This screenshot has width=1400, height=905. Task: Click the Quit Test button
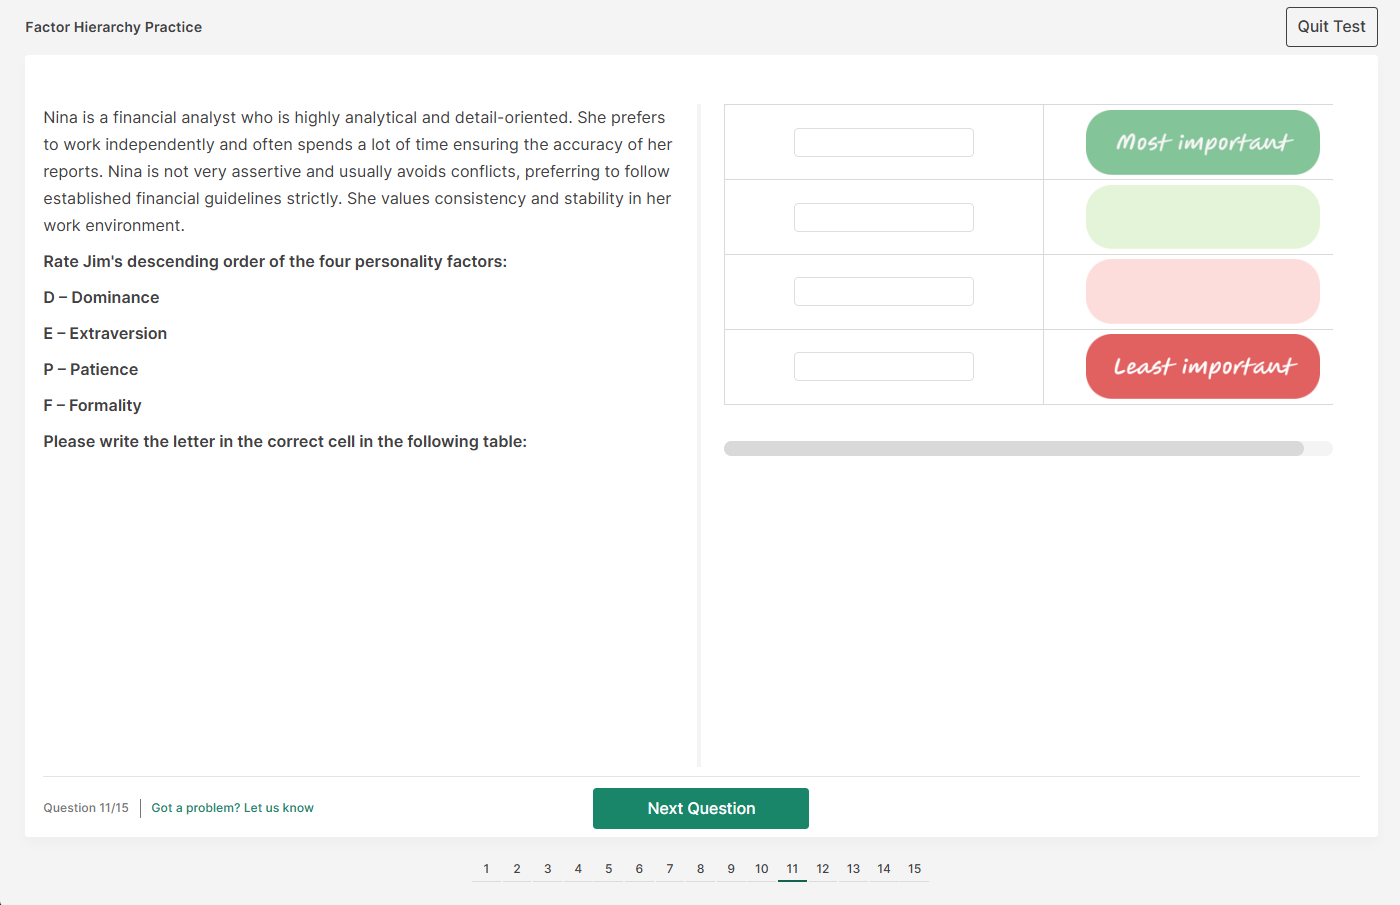click(1331, 27)
